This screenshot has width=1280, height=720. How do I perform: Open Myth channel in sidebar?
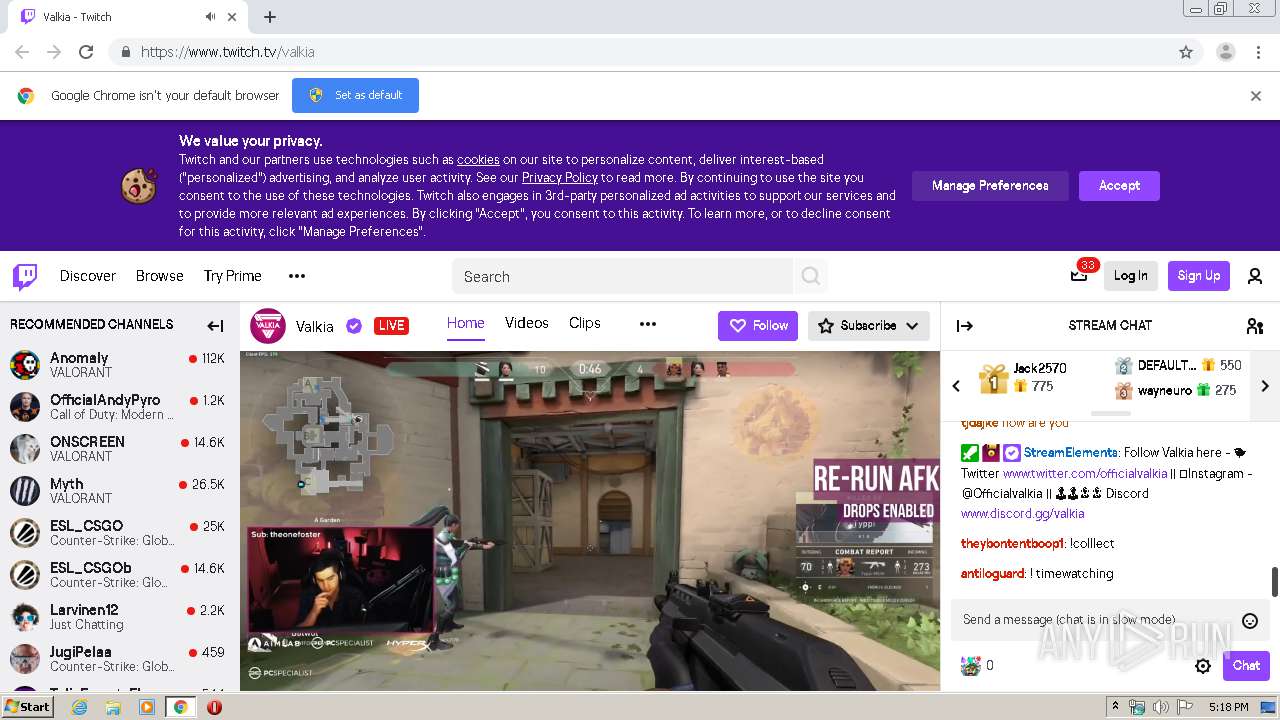[119, 491]
